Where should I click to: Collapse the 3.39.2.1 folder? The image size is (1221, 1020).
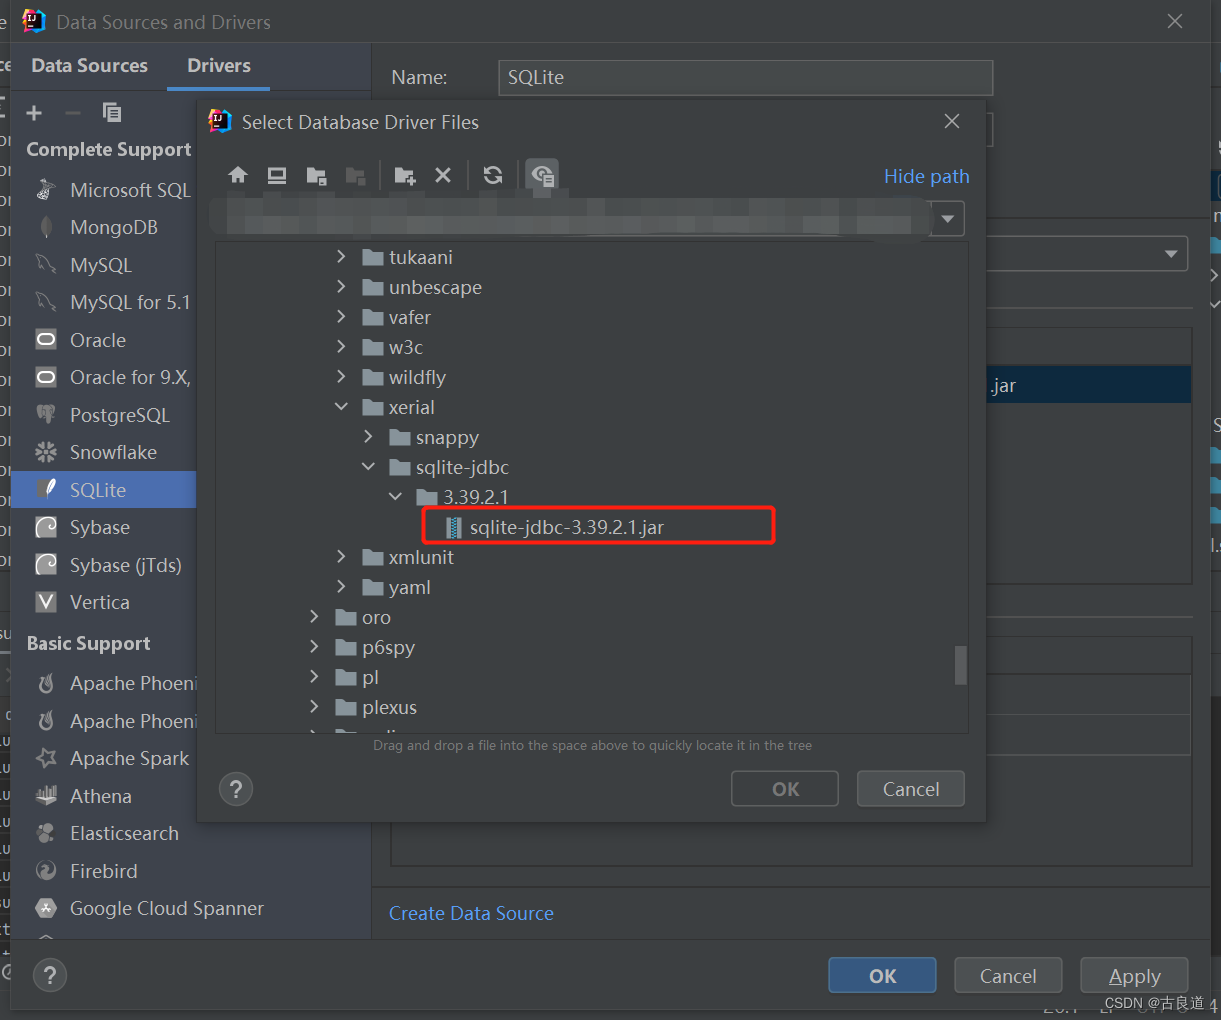(x=395, y=497)
